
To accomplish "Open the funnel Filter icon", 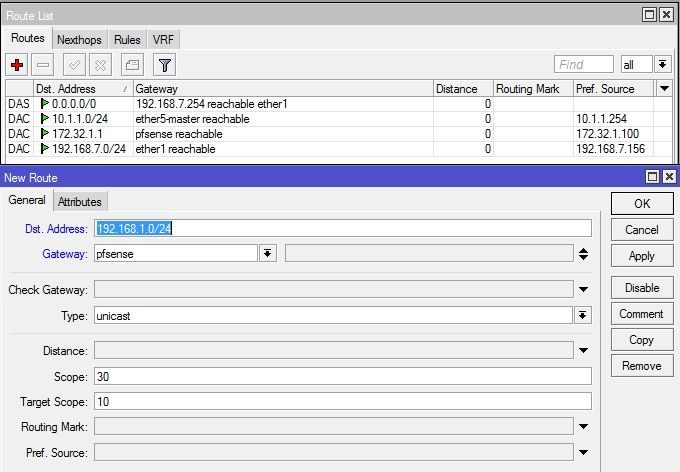I will 164,65.
